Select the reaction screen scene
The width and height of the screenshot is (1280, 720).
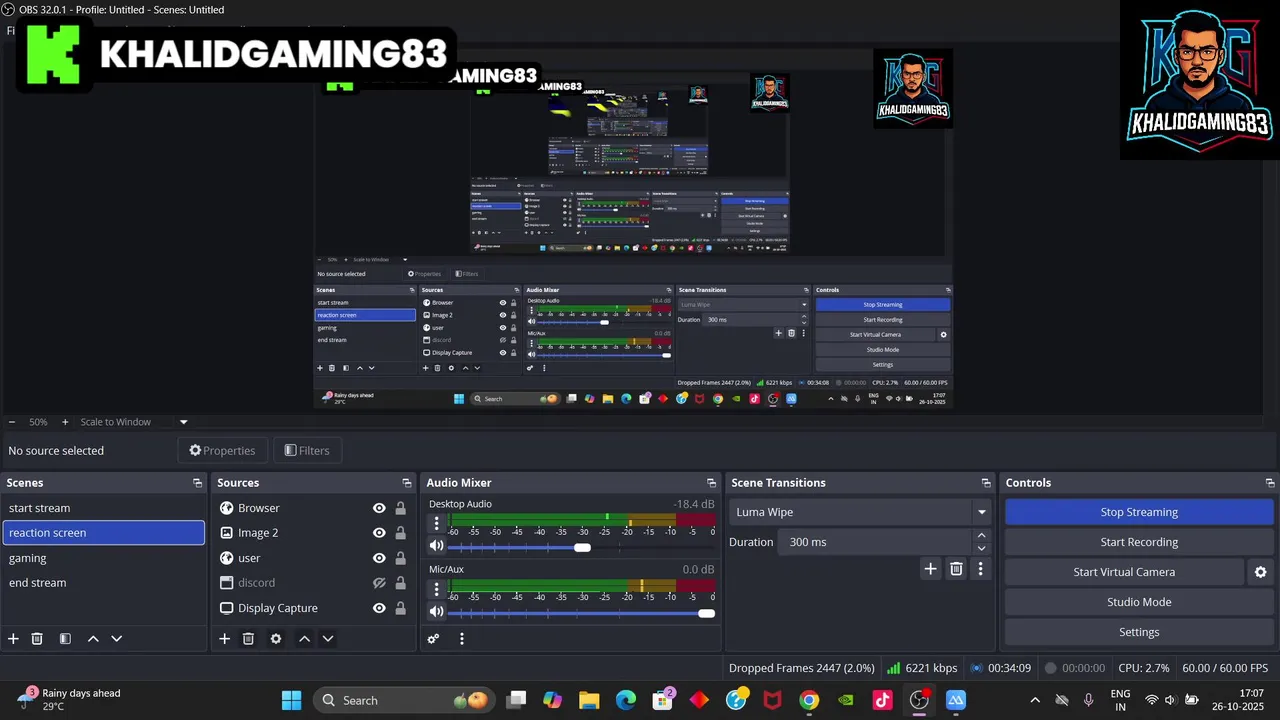click(104, 533)
